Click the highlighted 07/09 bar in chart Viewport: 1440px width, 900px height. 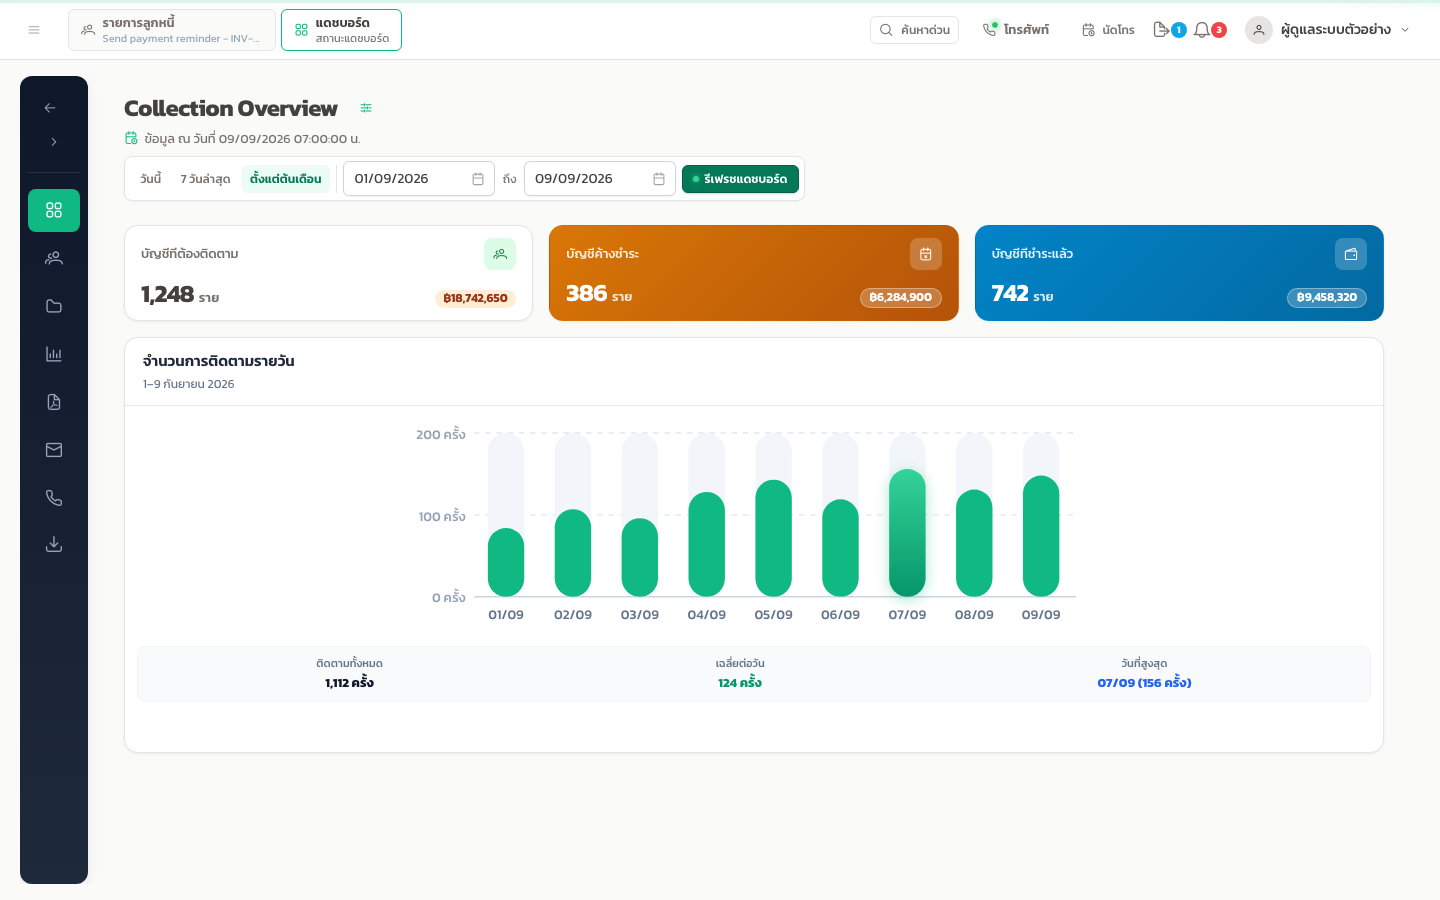click(907, 533)
